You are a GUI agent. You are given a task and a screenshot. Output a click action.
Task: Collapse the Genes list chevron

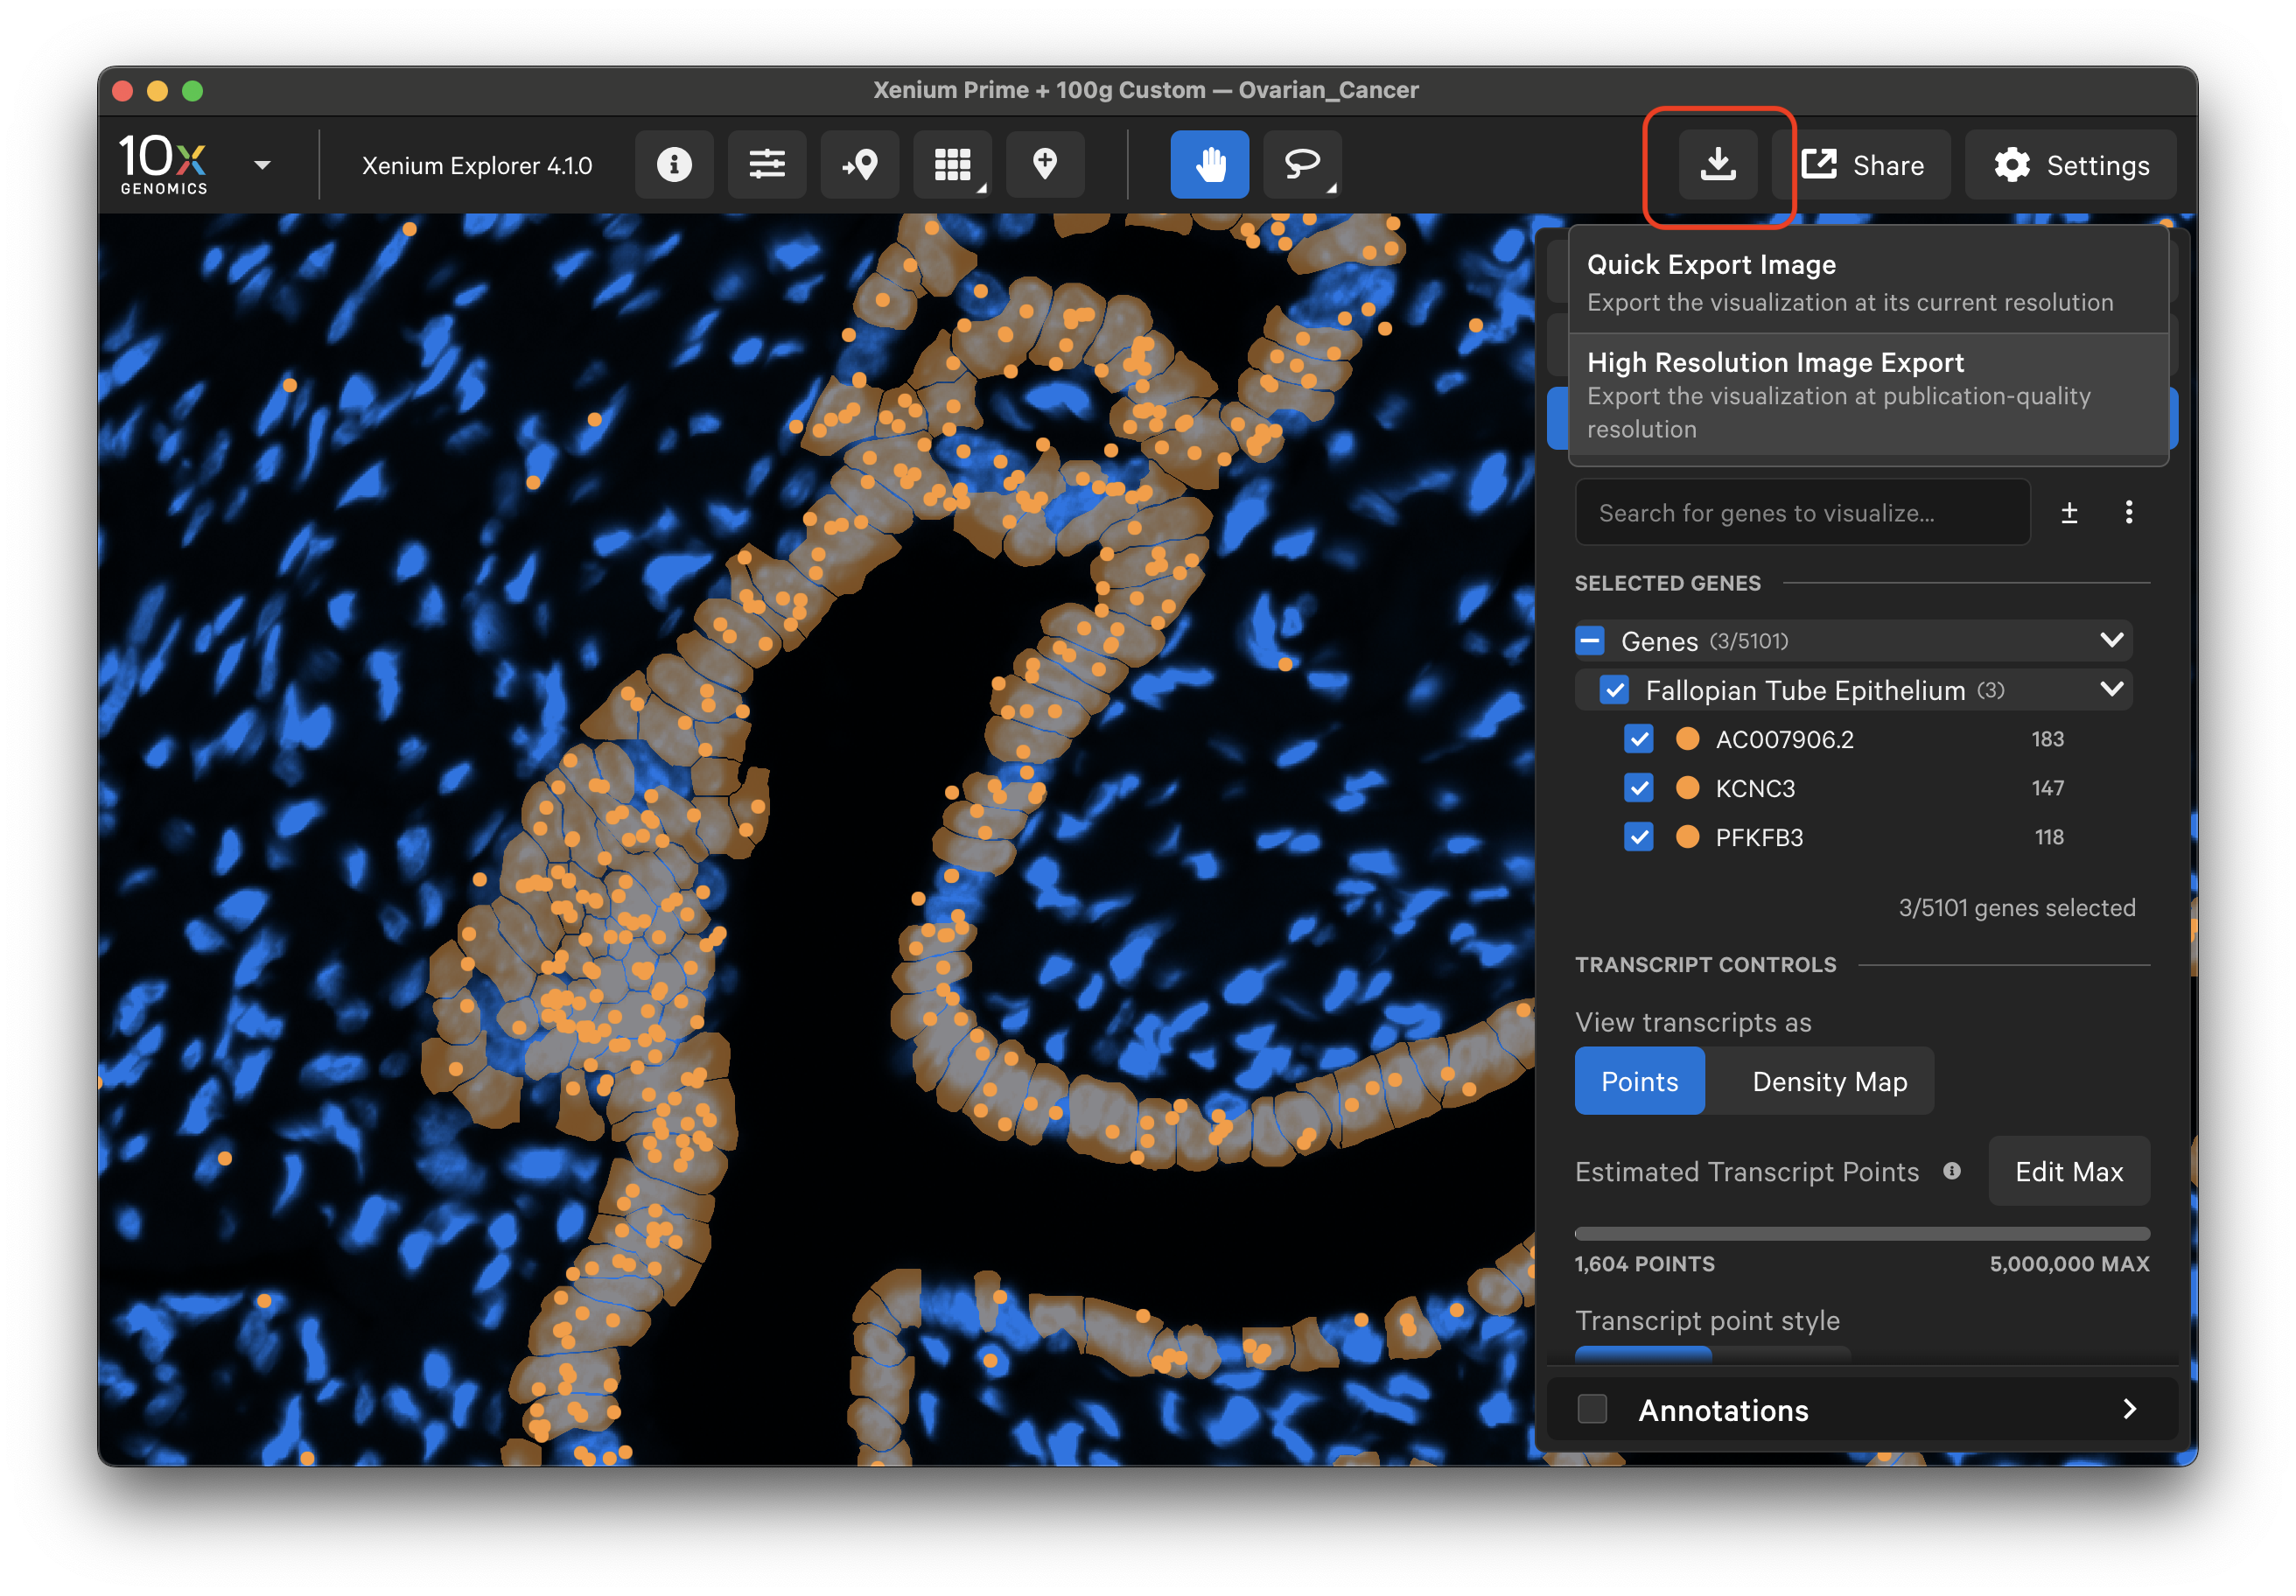tap(2112, 640)
